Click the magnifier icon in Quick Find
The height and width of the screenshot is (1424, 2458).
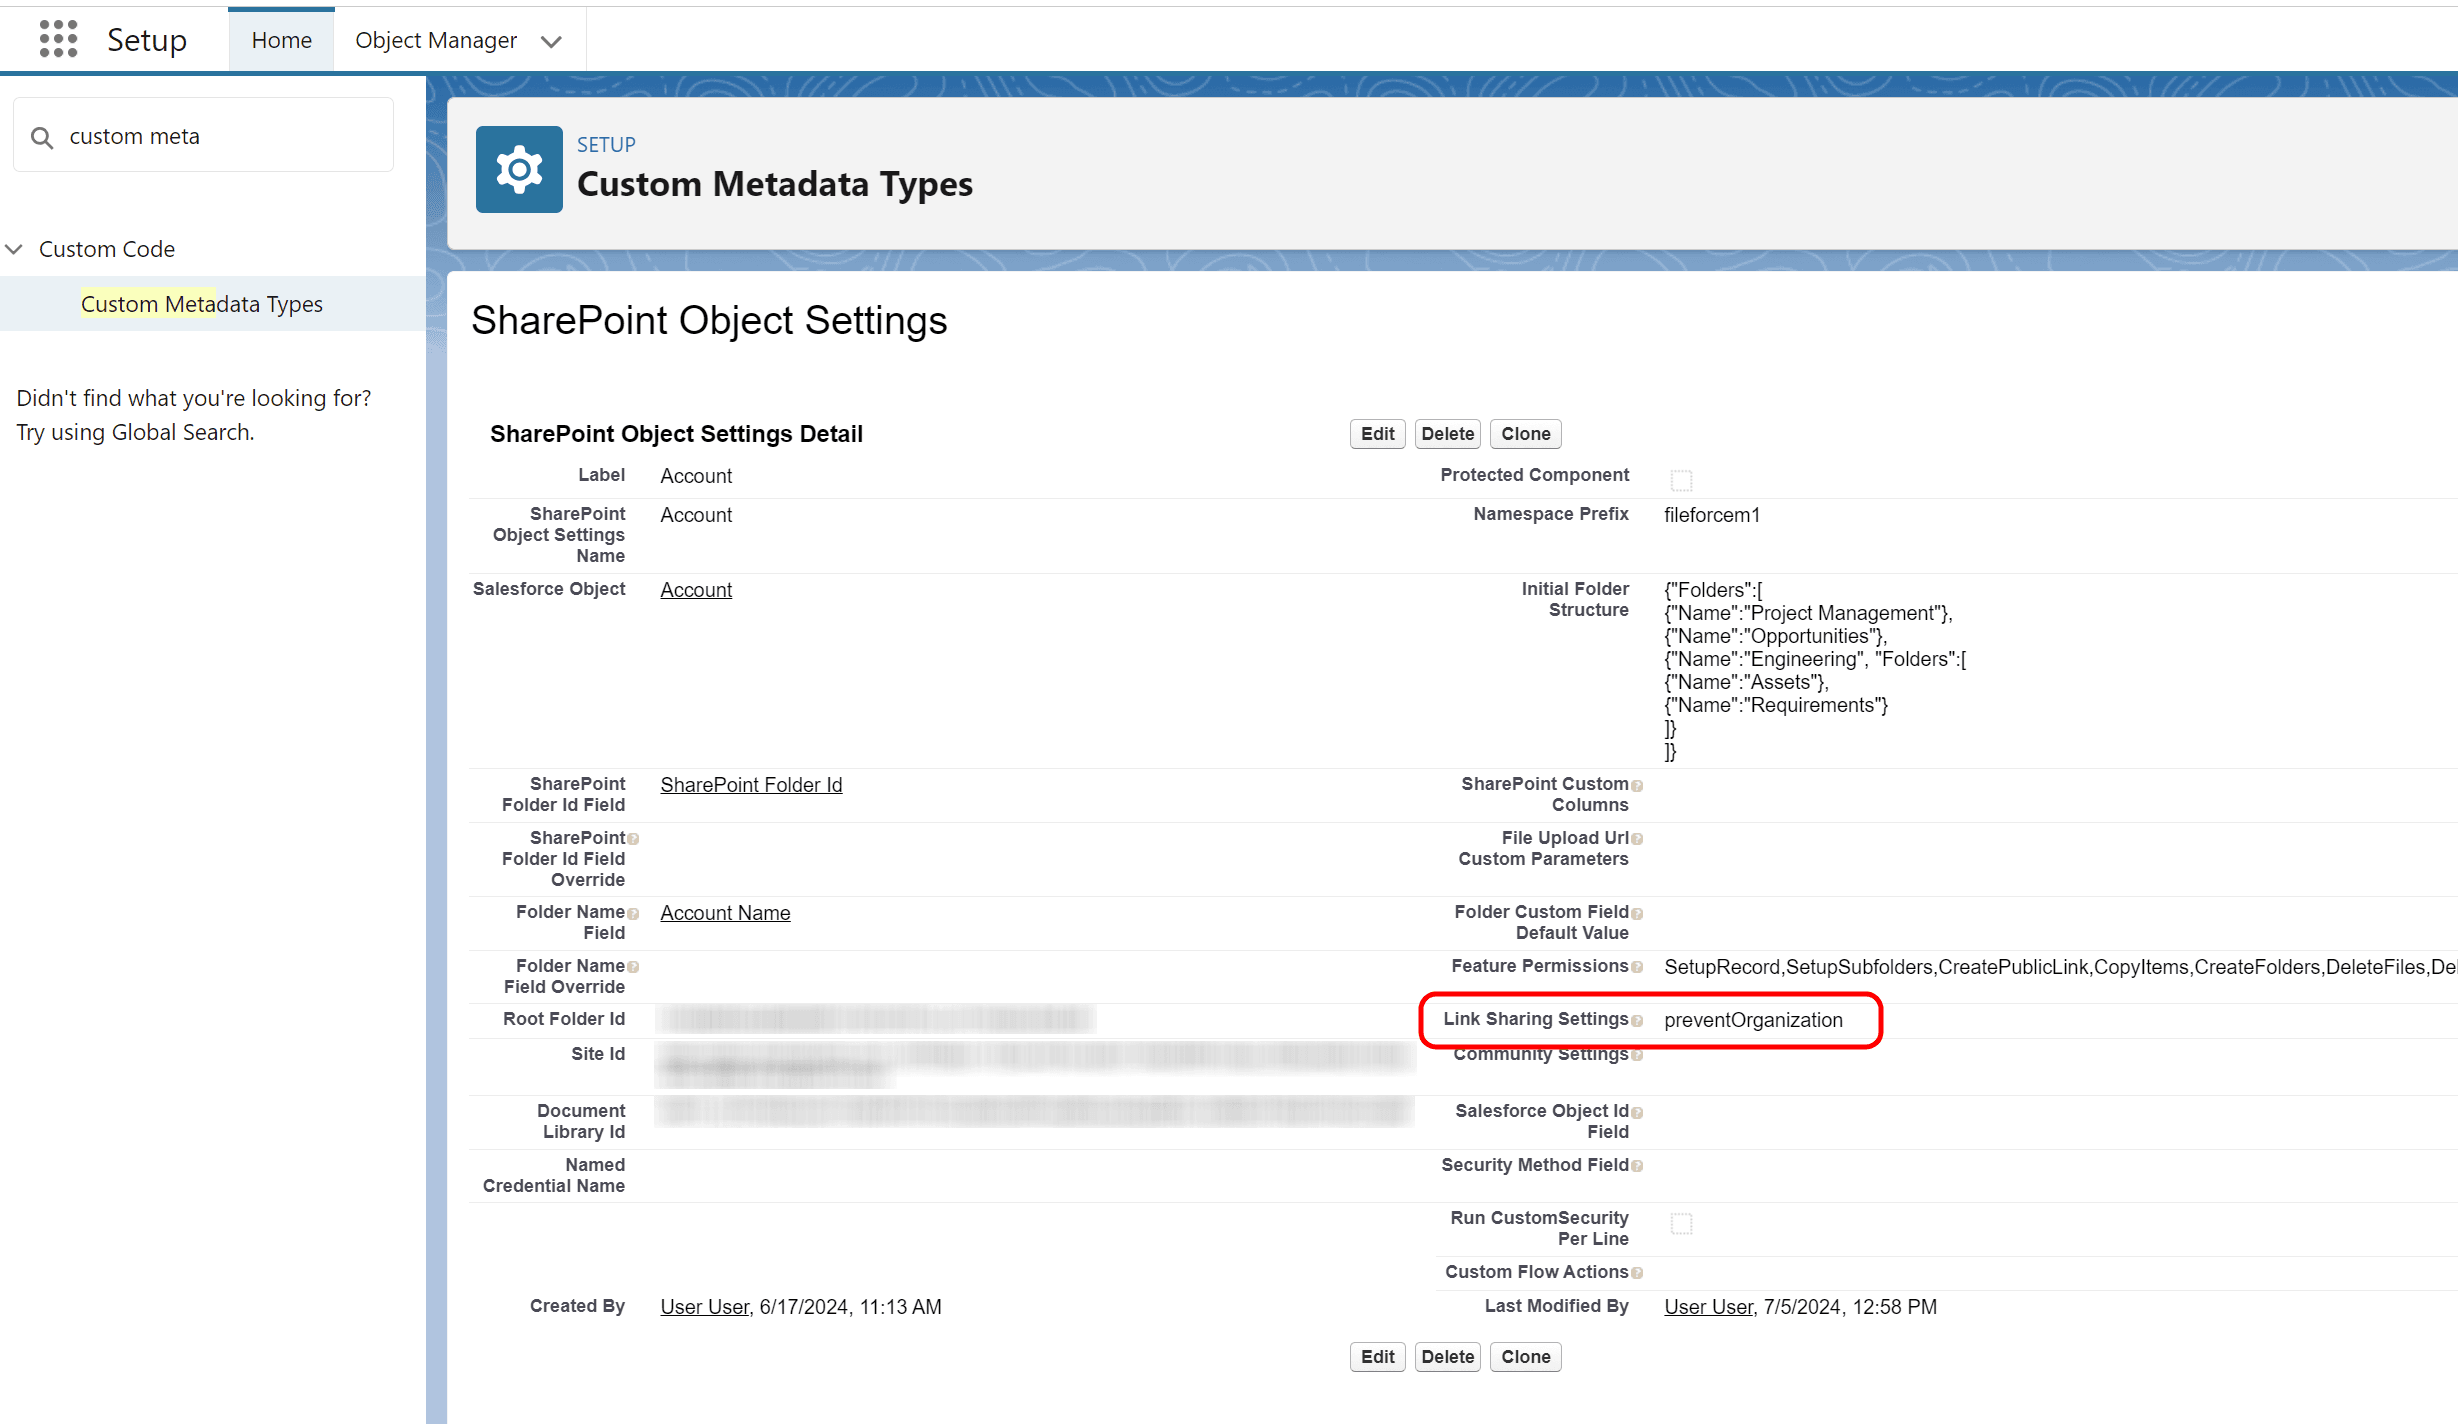(x=41, y=137)
